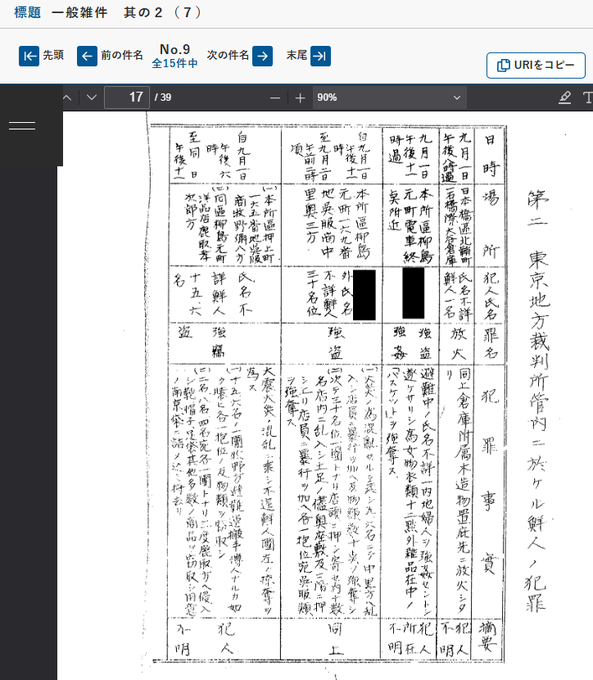Select the text annotation tool

coord(587,98)
